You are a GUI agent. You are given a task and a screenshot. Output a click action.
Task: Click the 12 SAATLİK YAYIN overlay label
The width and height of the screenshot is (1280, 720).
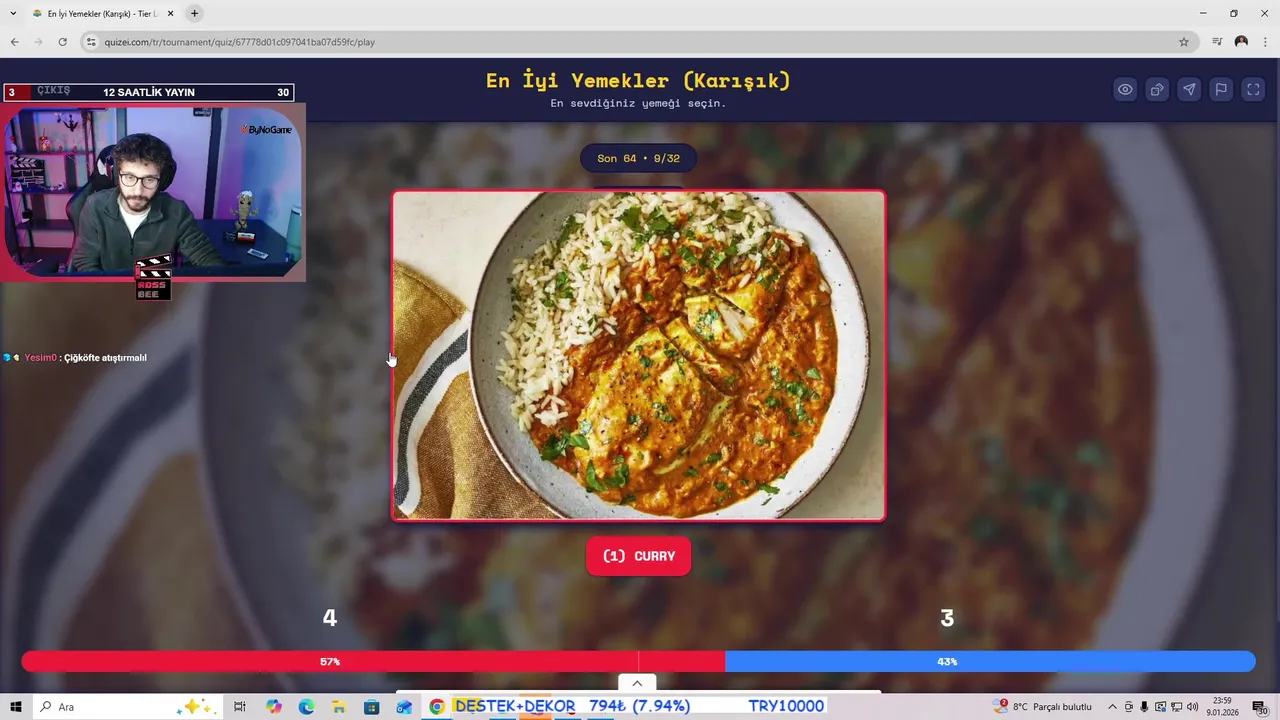point(149,92)
